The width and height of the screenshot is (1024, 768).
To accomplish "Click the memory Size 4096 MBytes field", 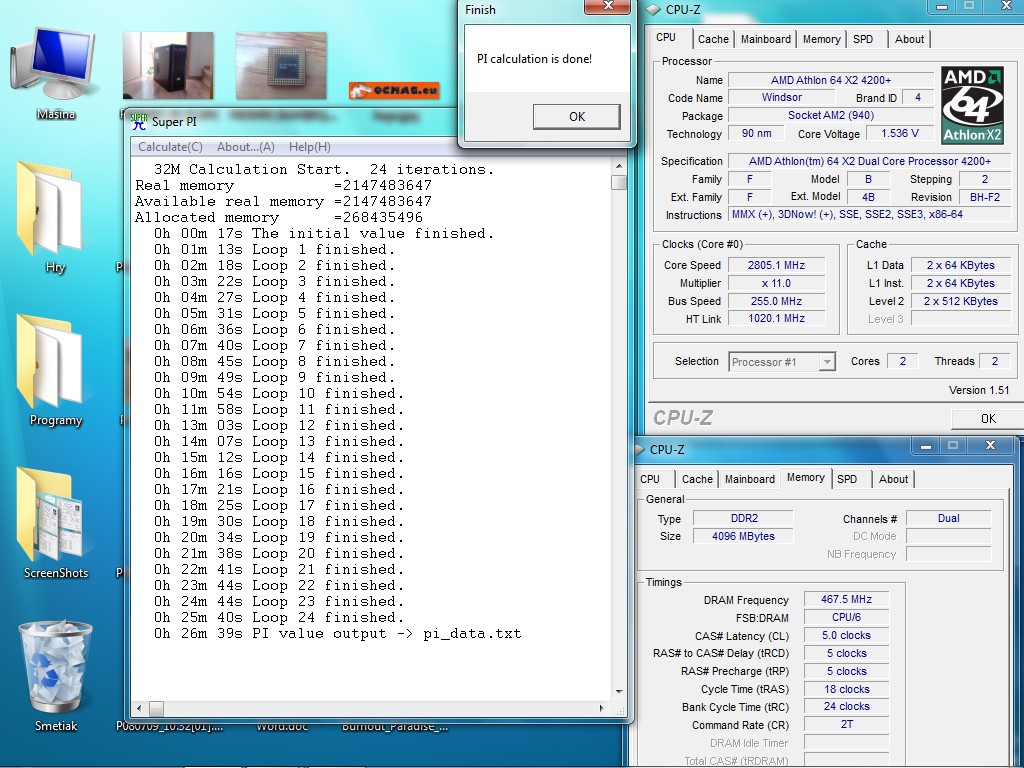I will (743, 536).
